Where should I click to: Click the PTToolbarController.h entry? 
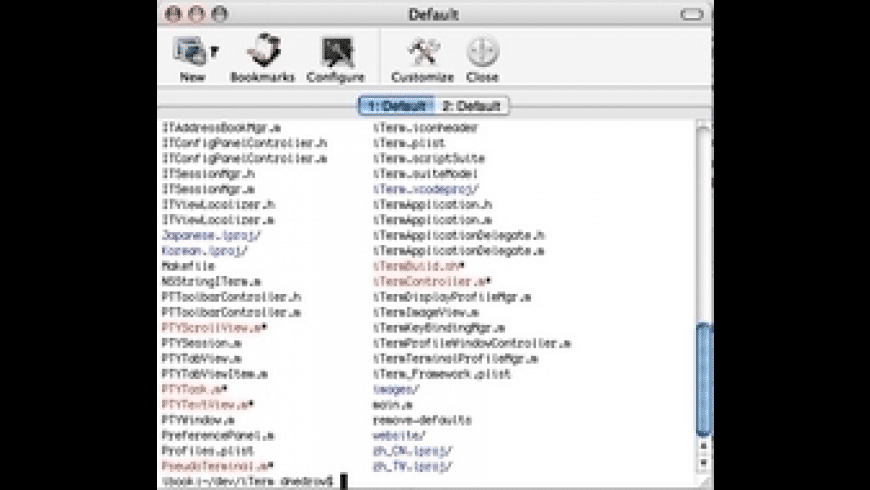point(231,297)
